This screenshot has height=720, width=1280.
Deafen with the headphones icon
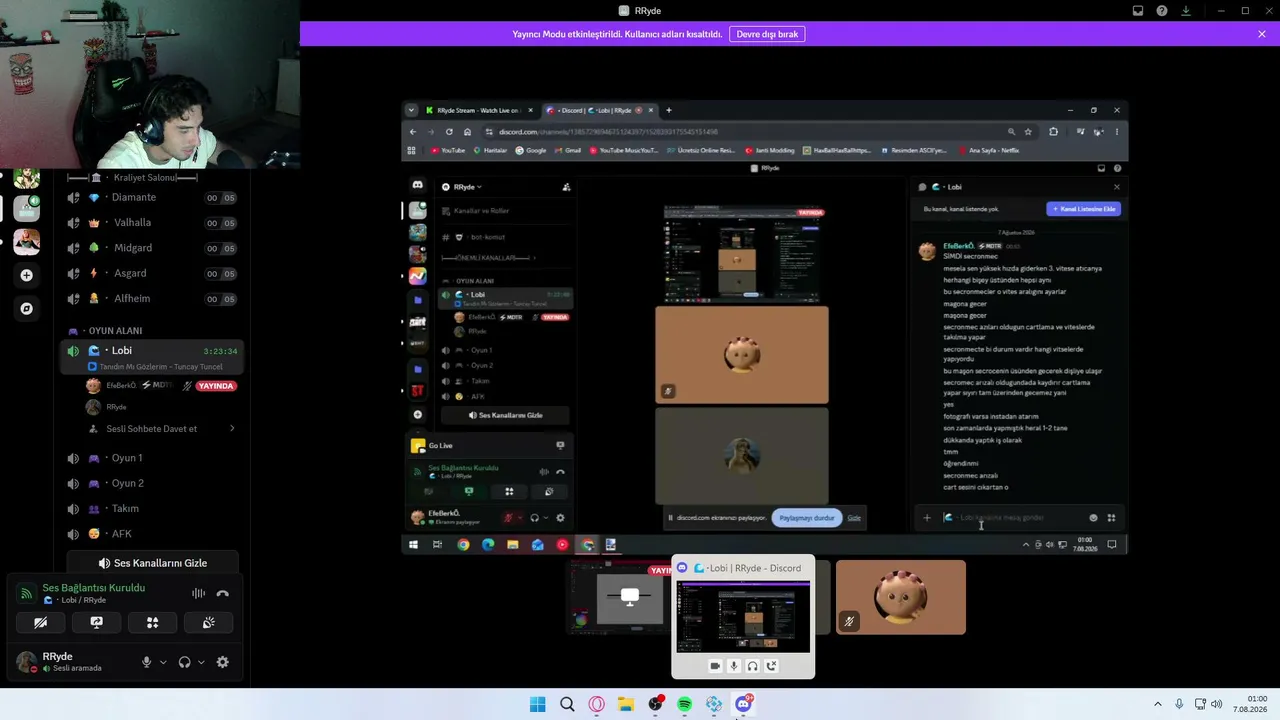tap(184, 662)
